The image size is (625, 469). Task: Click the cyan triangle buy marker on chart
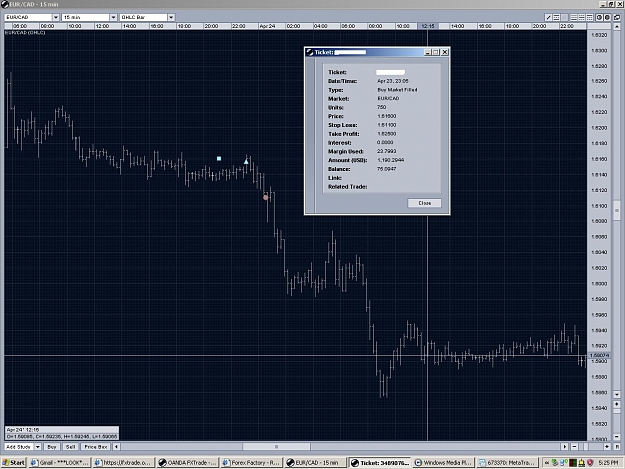pos(246,161)
